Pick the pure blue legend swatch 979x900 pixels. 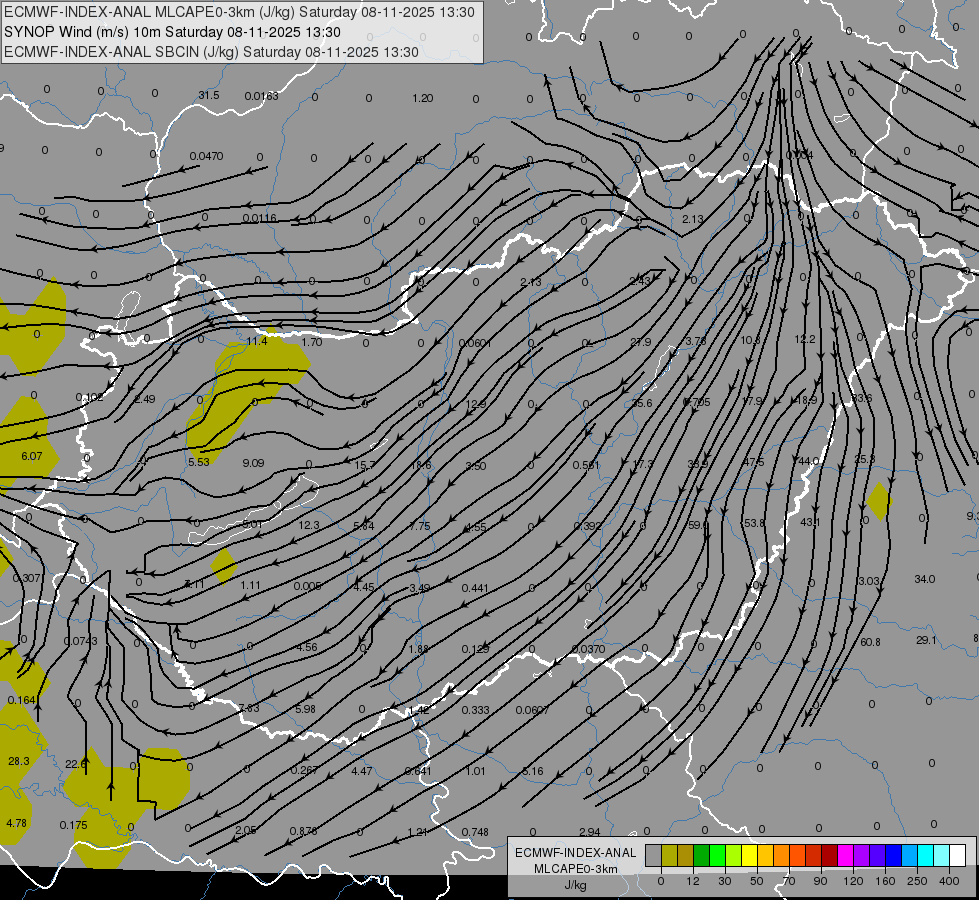894,856
